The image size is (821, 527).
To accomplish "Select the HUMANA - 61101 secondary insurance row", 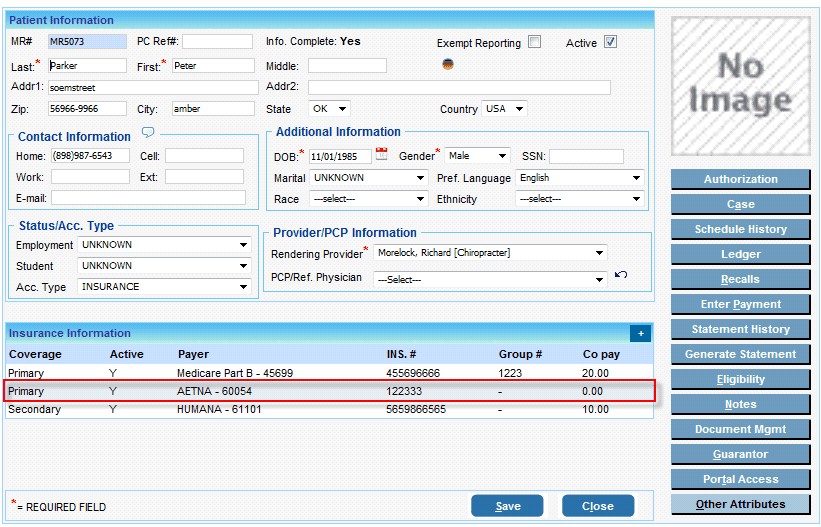I will click(x=329, y=409).
